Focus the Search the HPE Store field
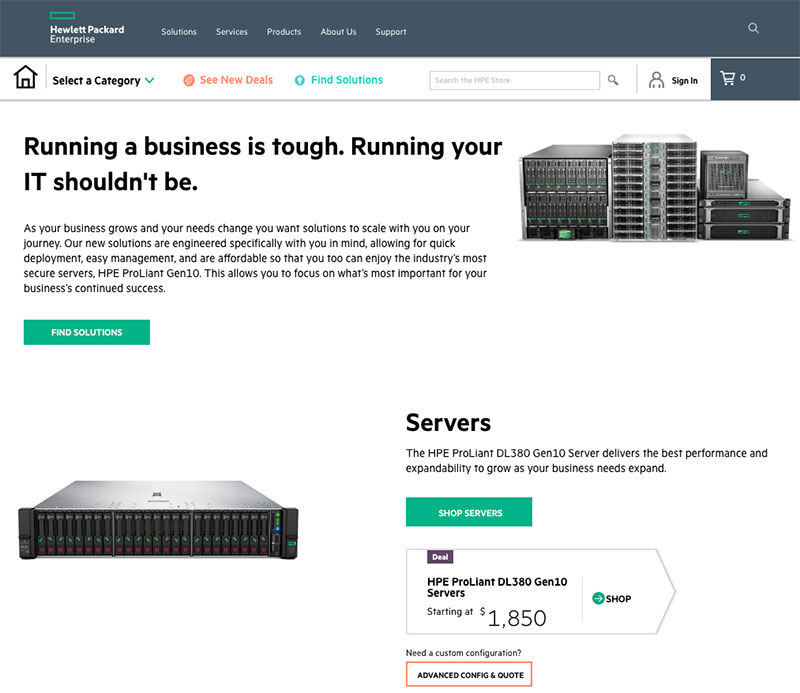This screenshot has height=693, width=800. pos(514,80)
